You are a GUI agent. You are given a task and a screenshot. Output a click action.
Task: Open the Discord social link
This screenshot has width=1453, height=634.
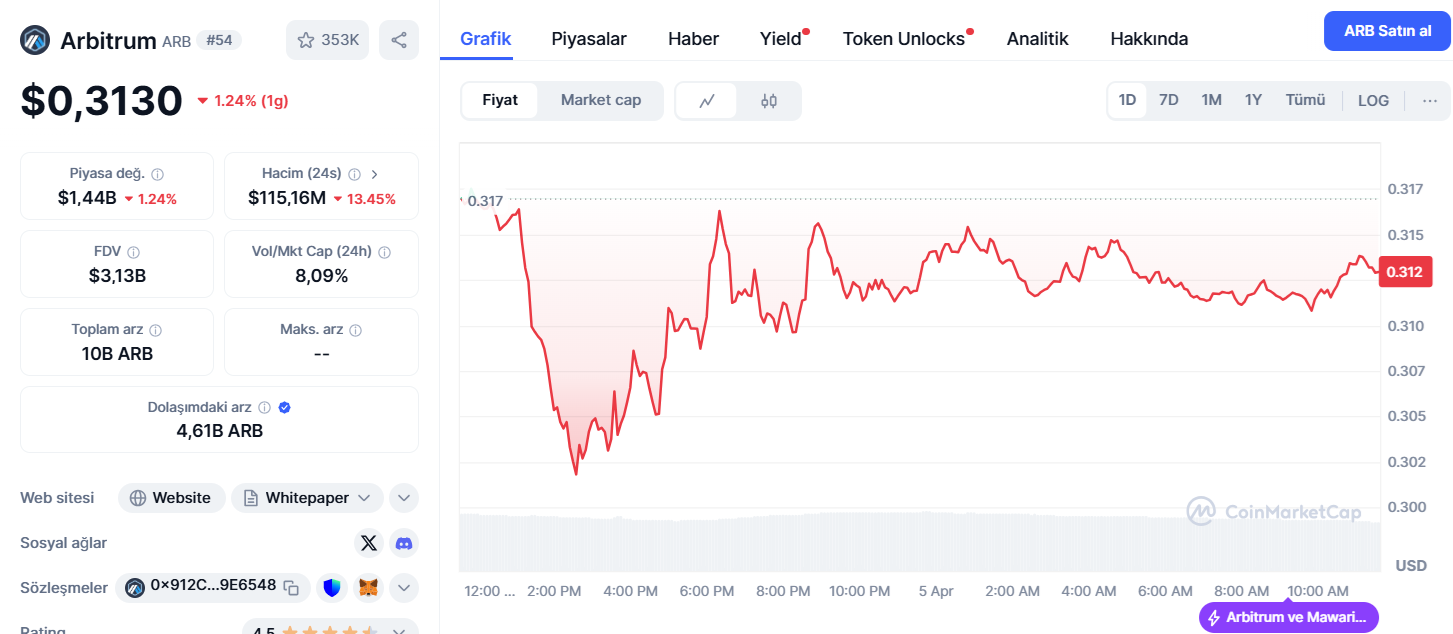(x=404, y=543)
